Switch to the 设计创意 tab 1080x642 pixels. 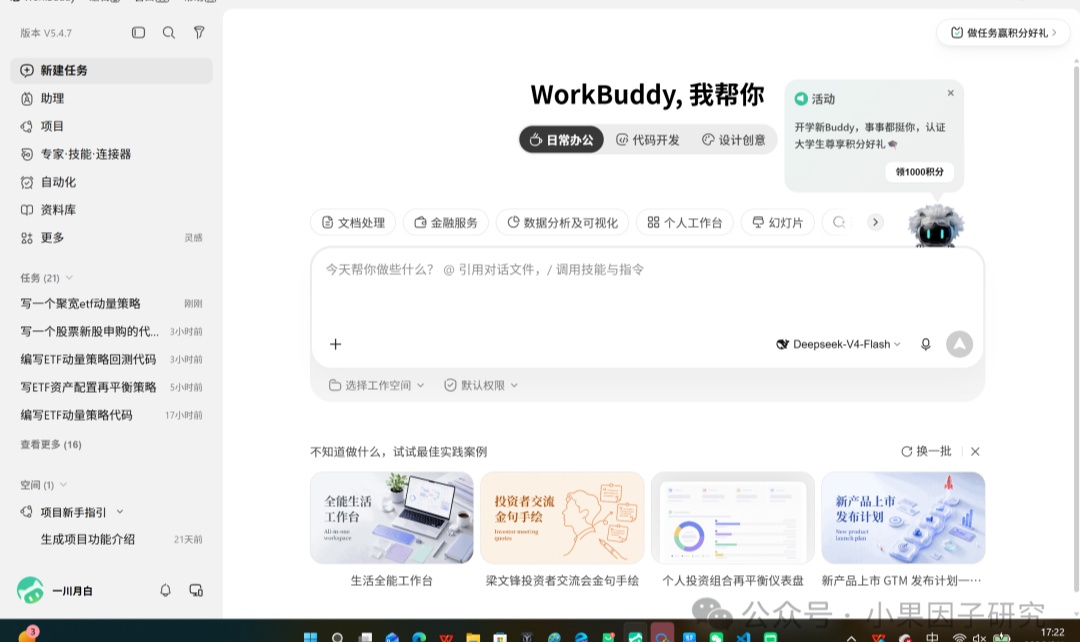[x=734, y=140]
